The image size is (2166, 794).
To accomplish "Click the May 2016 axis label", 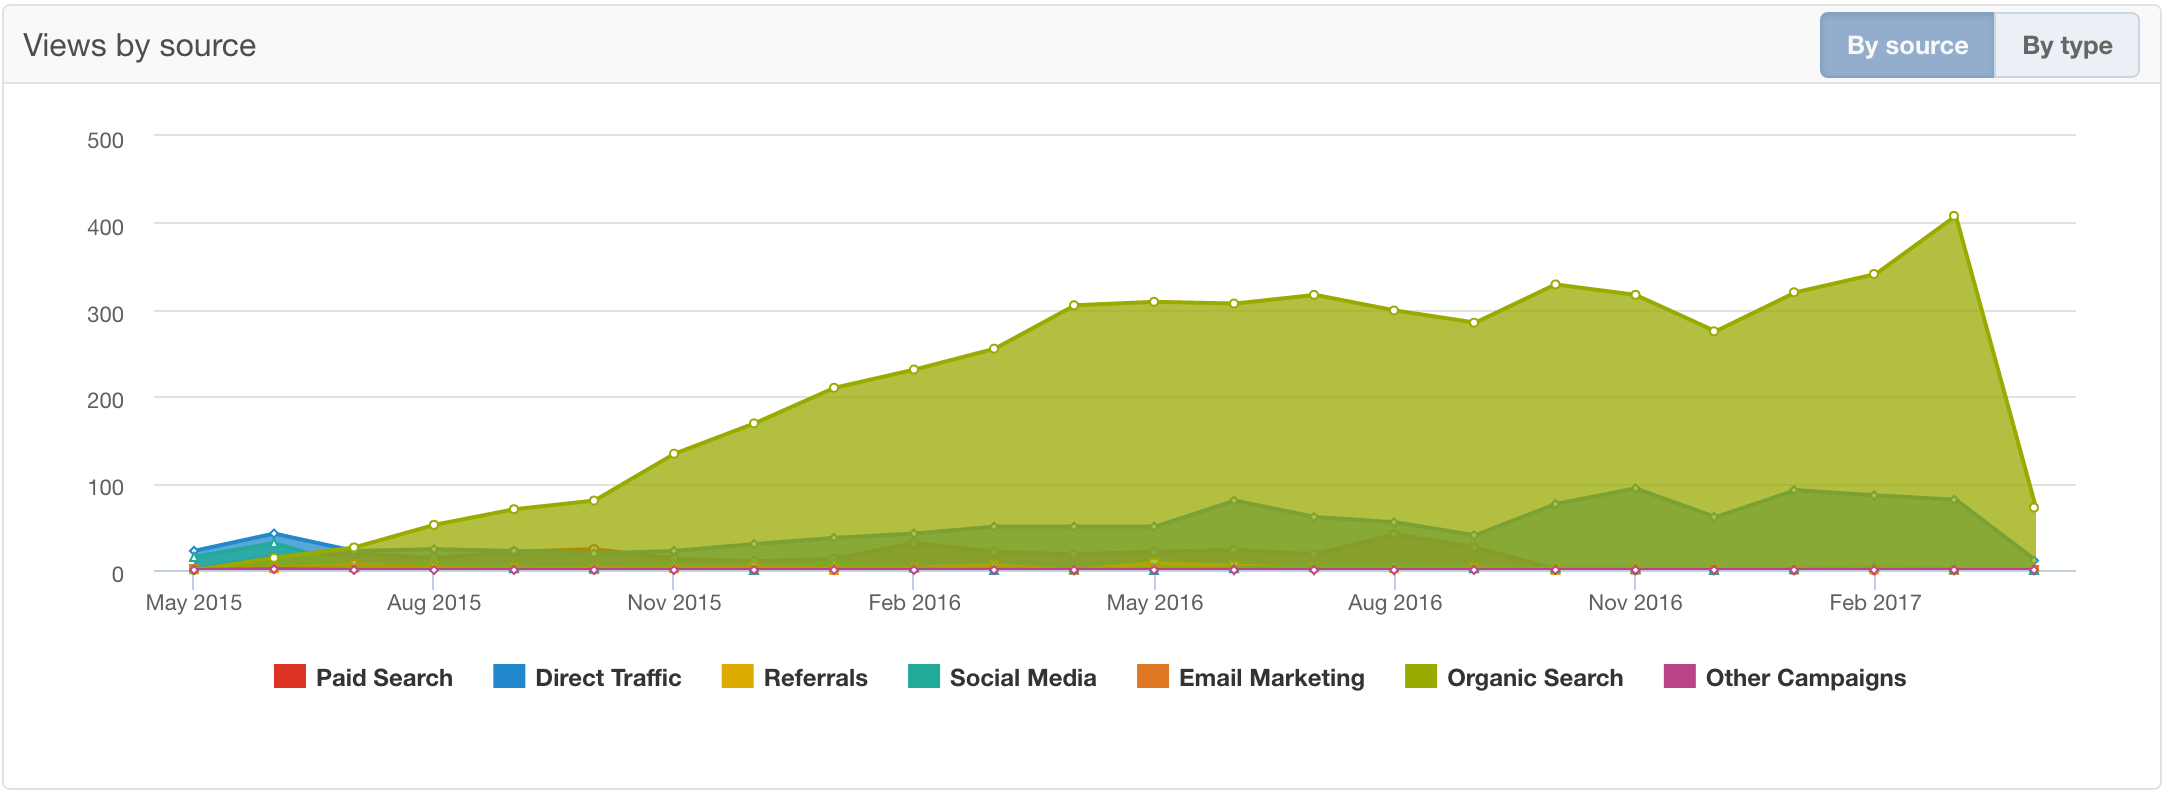I will coord(1155,603).
